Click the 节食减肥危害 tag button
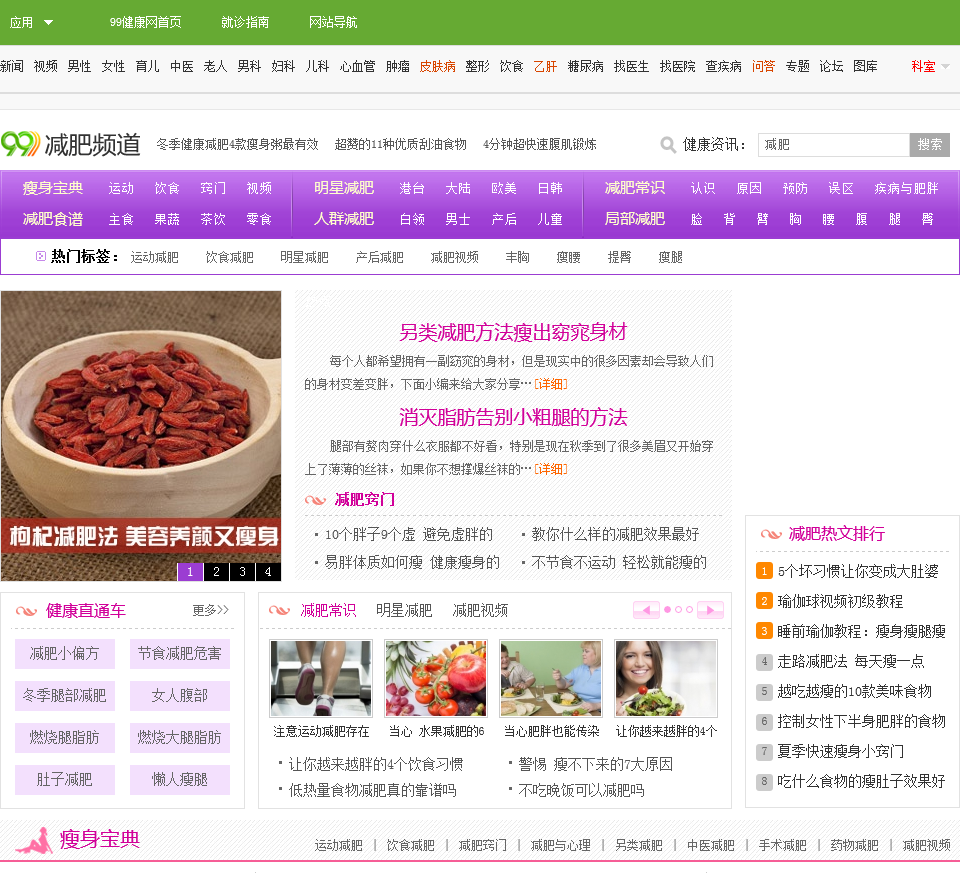The image size is (960, 873). point(179,654)
